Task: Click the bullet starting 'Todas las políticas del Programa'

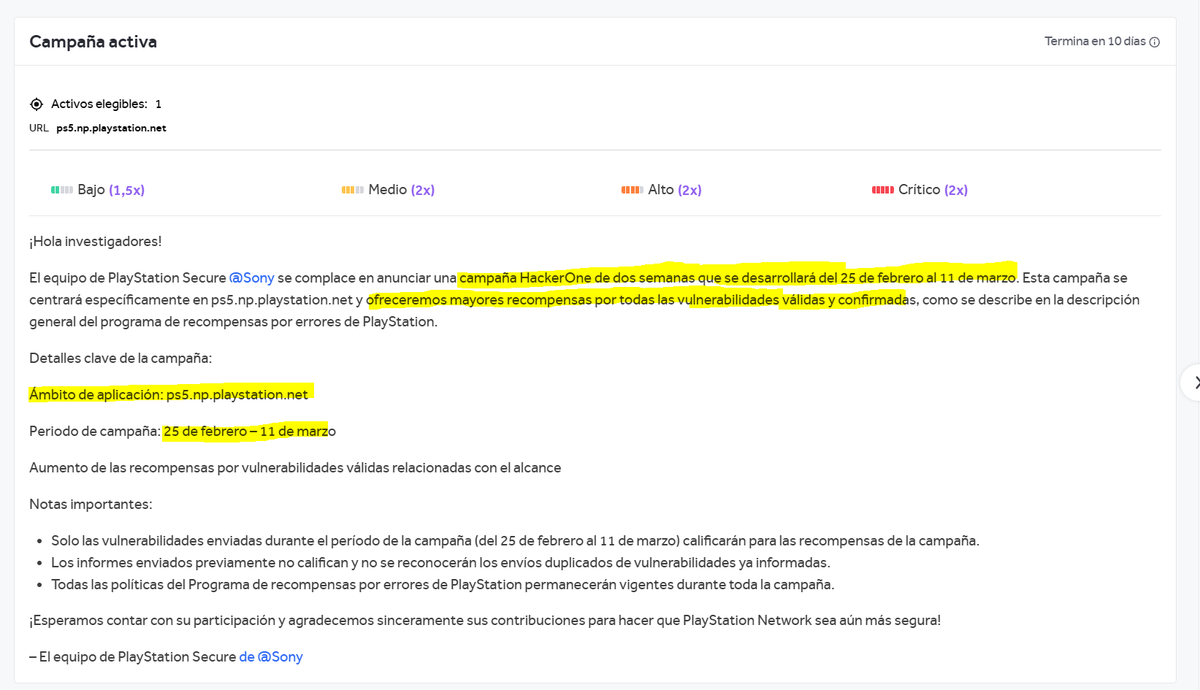Action: (442, 585)
